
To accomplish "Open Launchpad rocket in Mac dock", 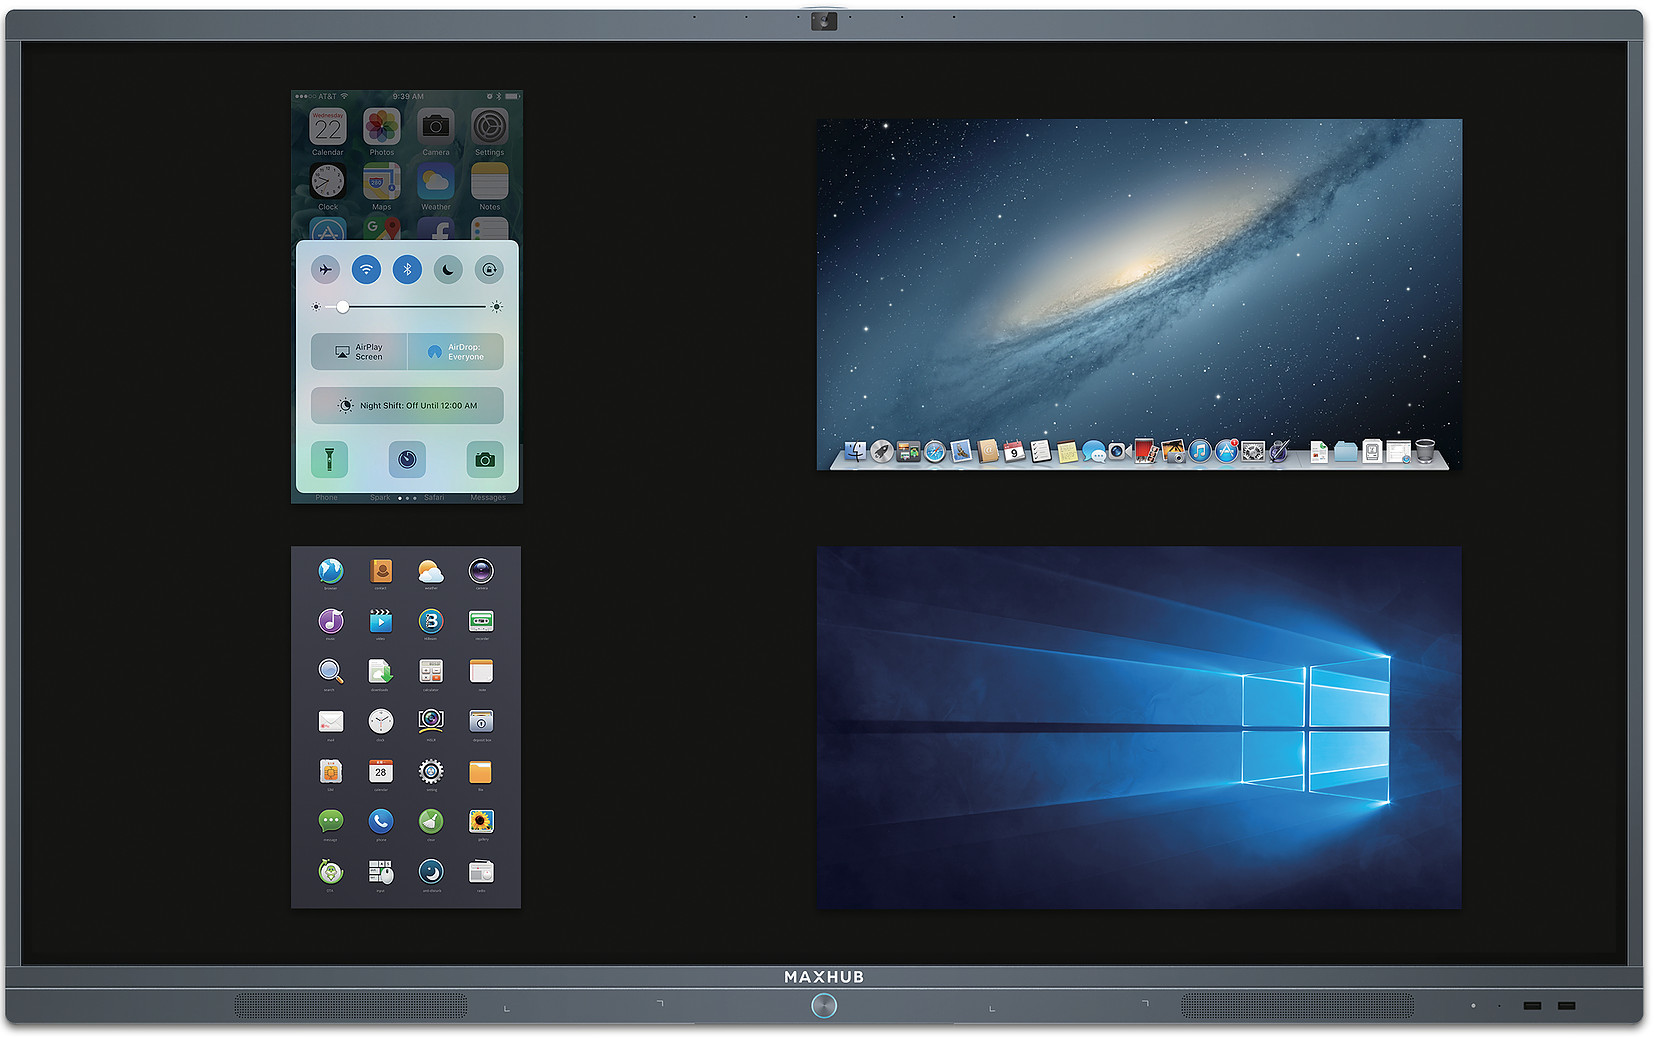I will pyautogui.click(x=882, y=451).
